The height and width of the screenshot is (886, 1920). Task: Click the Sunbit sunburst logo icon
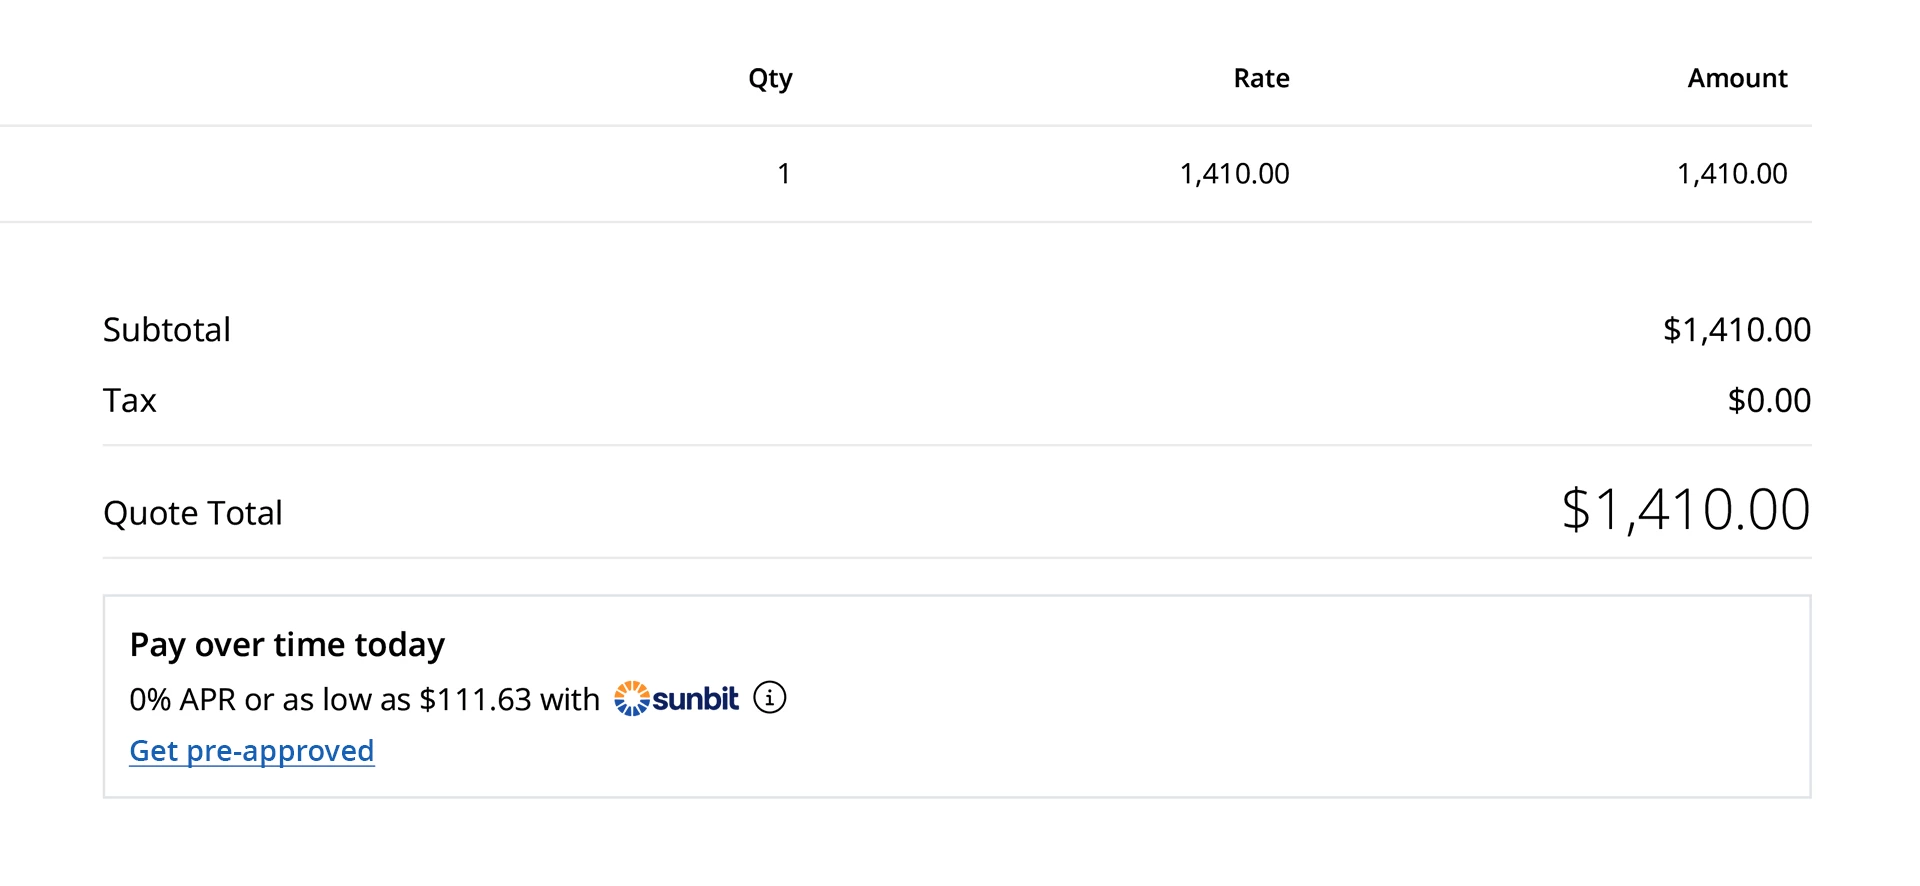(x=631, y=698)
